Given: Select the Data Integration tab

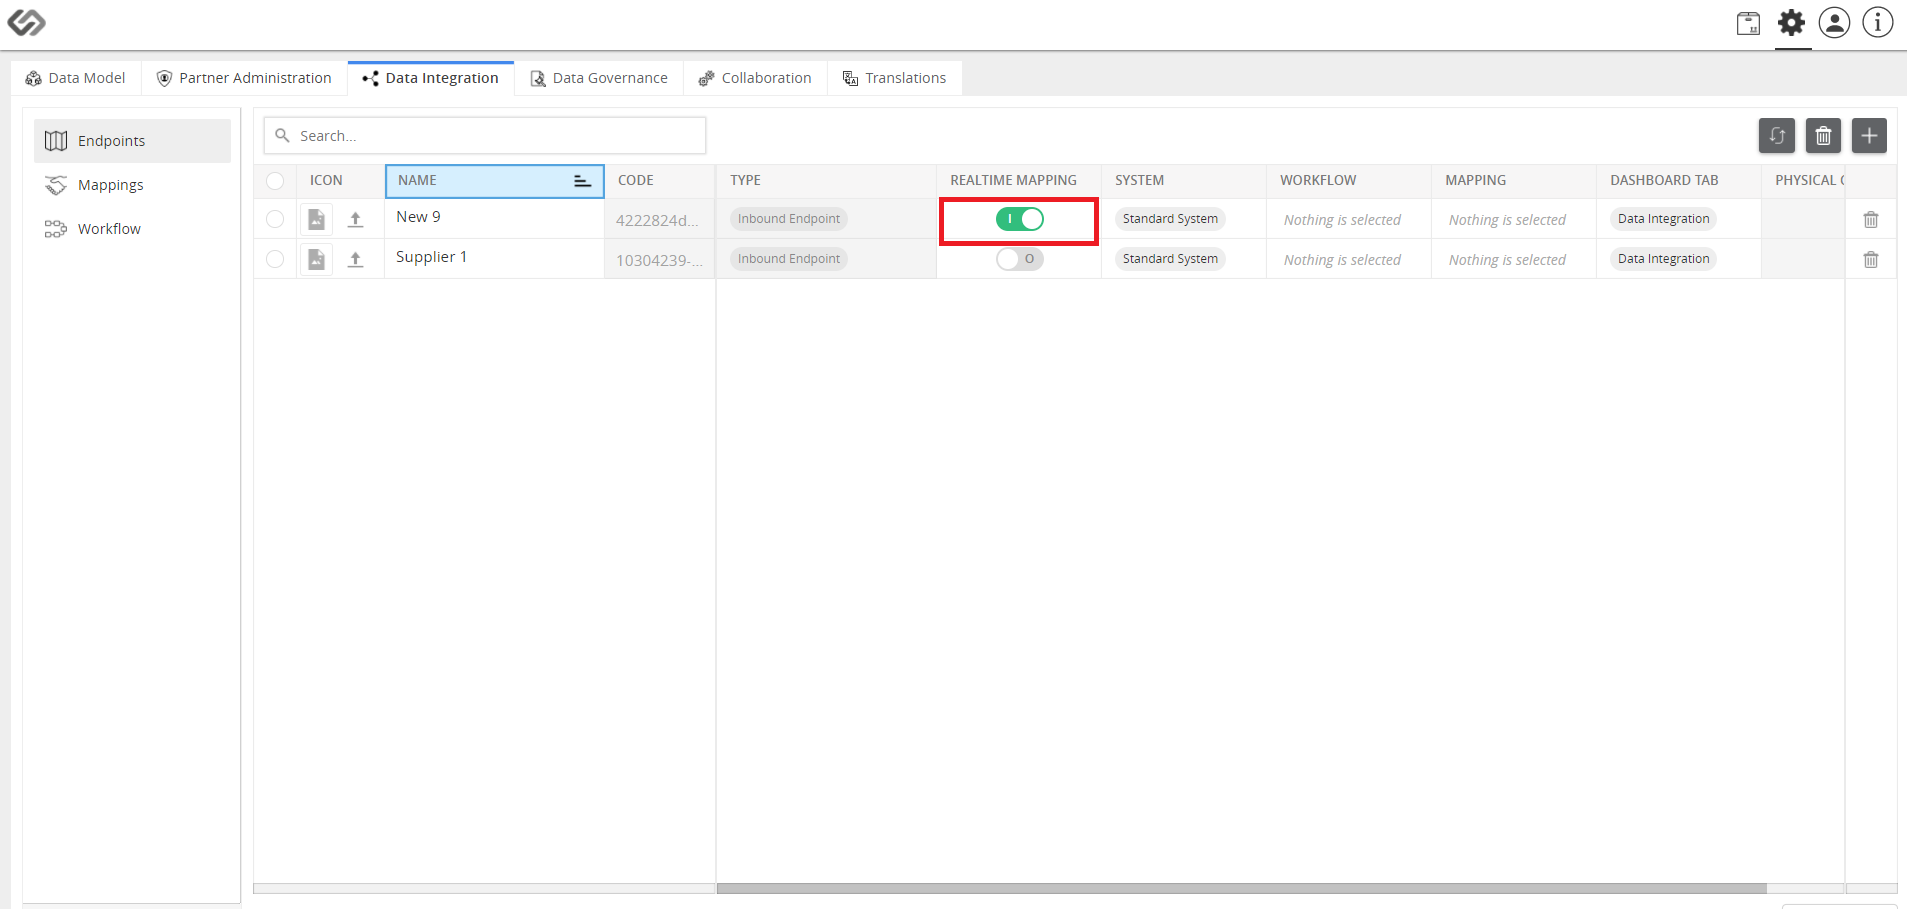Looking at the screenshot, I should [431, 78].
